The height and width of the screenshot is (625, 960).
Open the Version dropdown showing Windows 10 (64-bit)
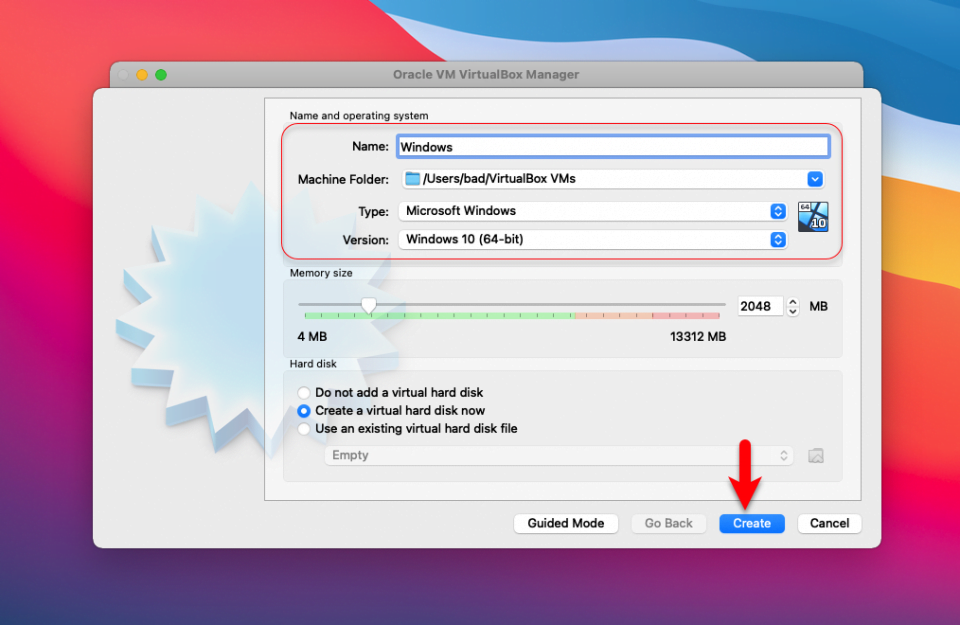point(777,239)
